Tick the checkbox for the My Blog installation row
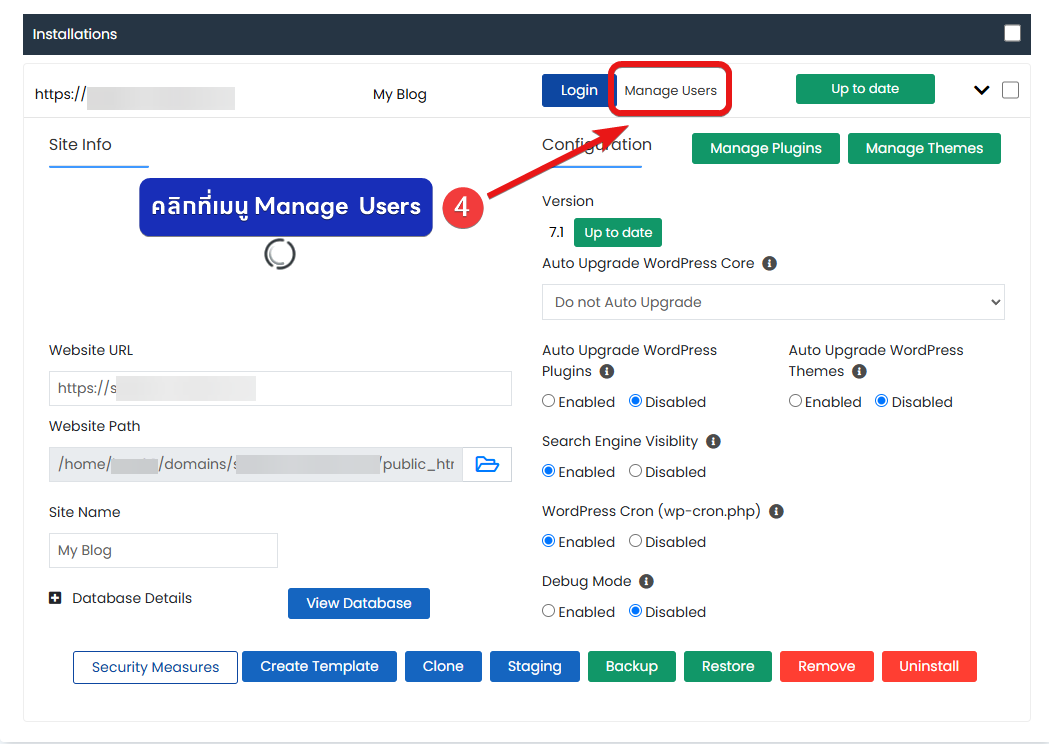The width and height of the screenshot is (1049, 744). 1010,90
